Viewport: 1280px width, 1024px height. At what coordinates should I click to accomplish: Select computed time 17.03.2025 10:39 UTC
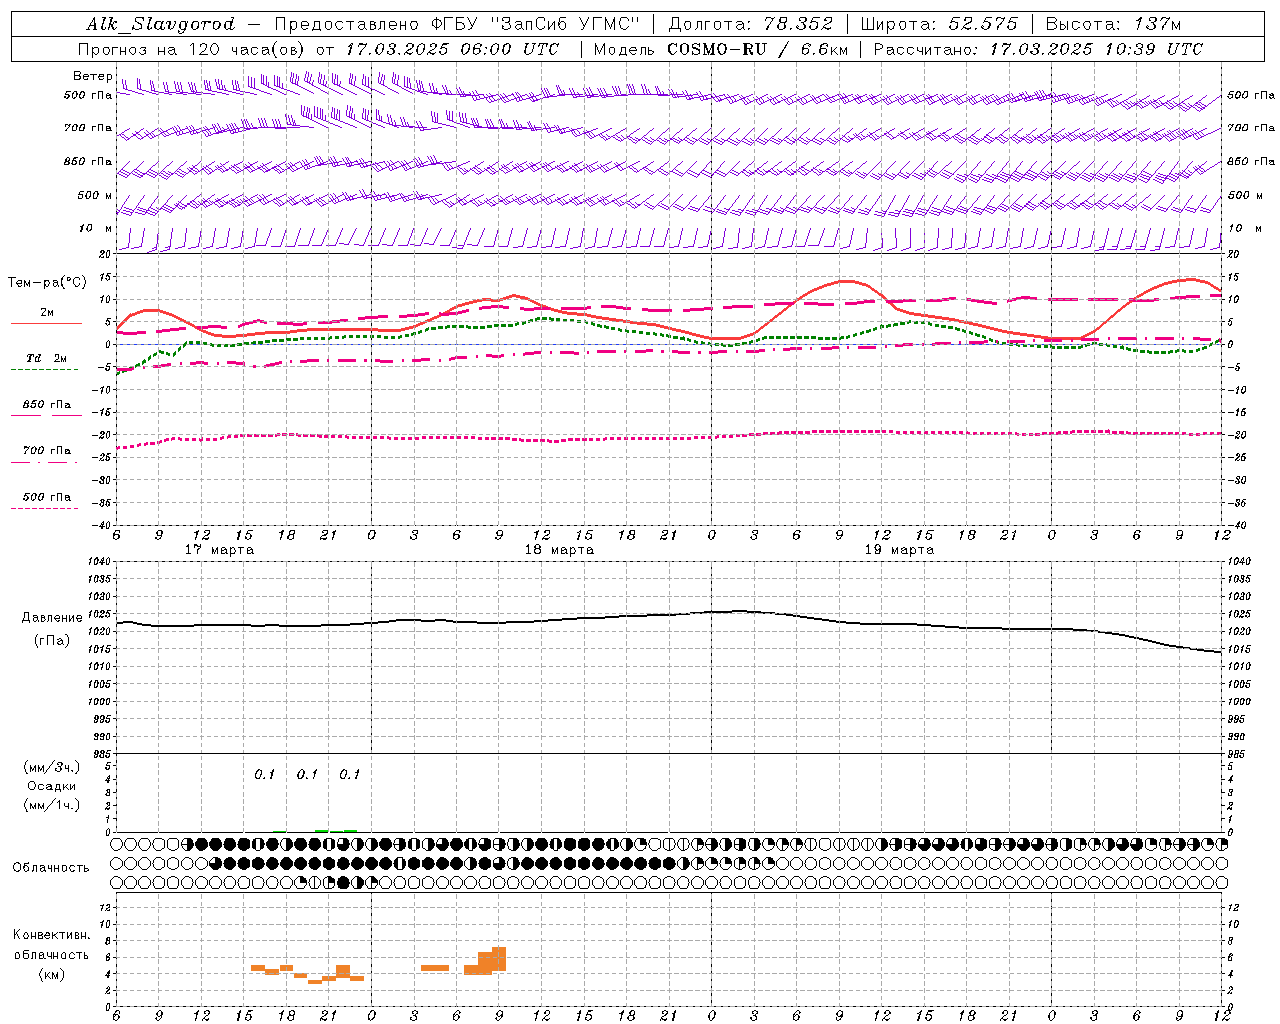click(x=1096, y=49)
